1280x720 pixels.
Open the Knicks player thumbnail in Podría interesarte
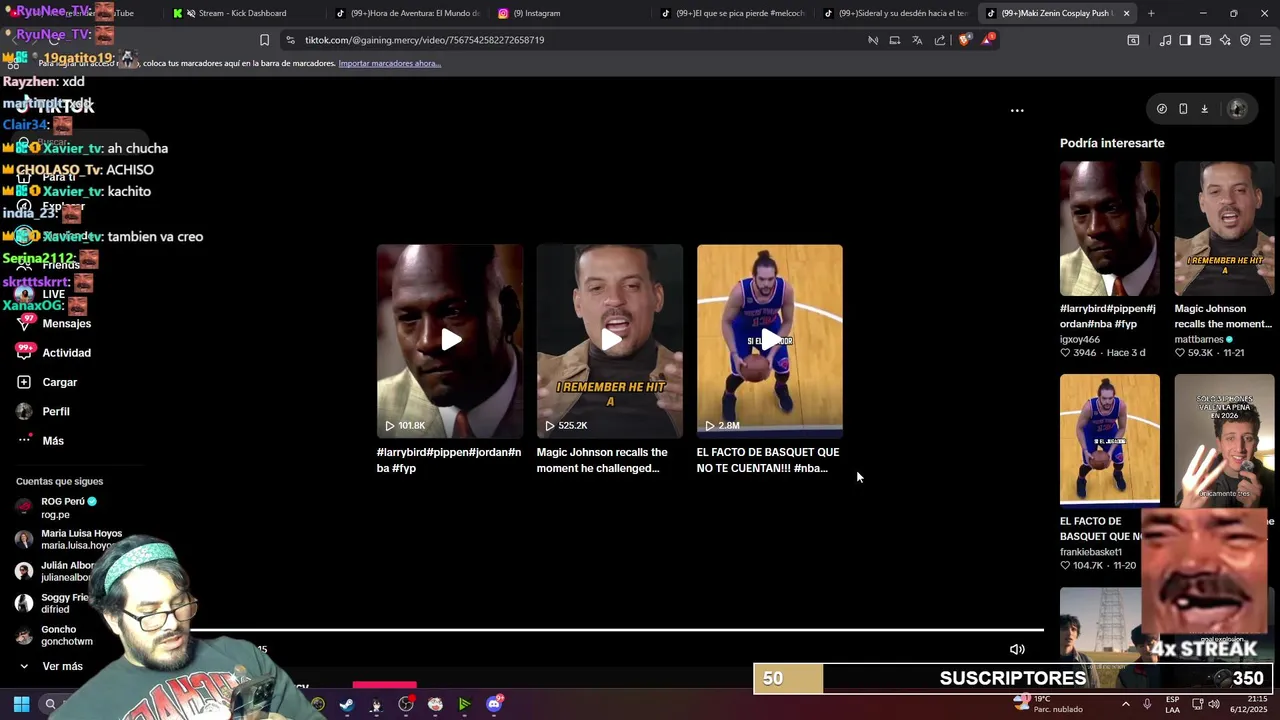1110,441
